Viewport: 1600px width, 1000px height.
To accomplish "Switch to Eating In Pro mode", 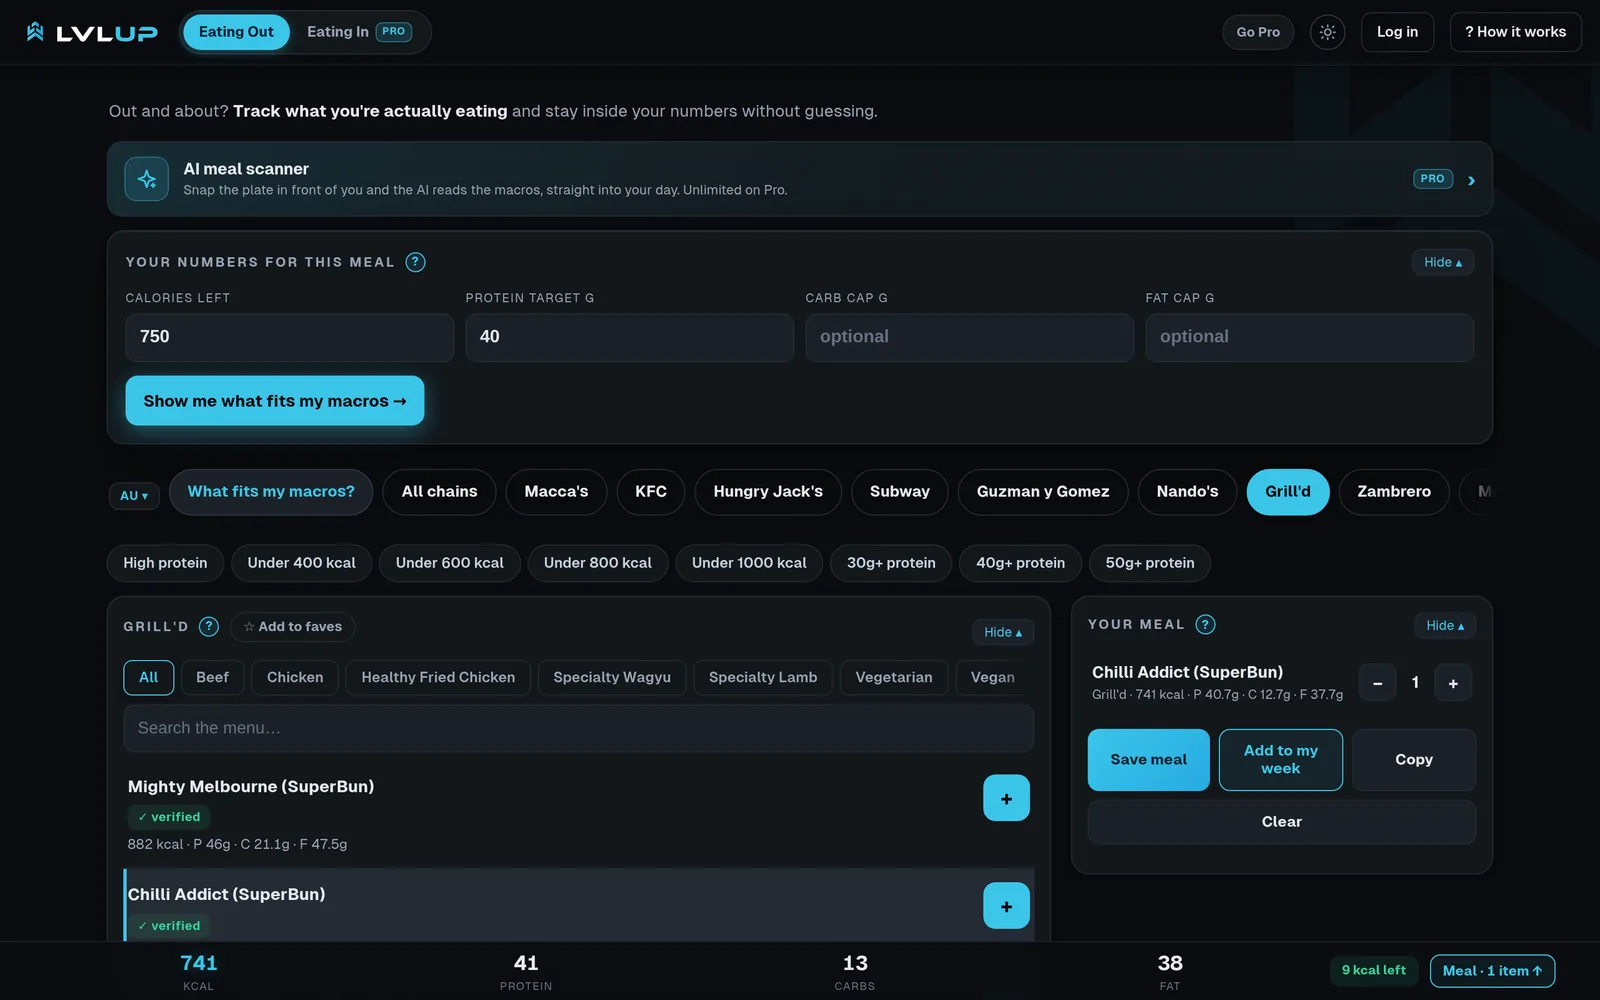I will tap(359, 32).
